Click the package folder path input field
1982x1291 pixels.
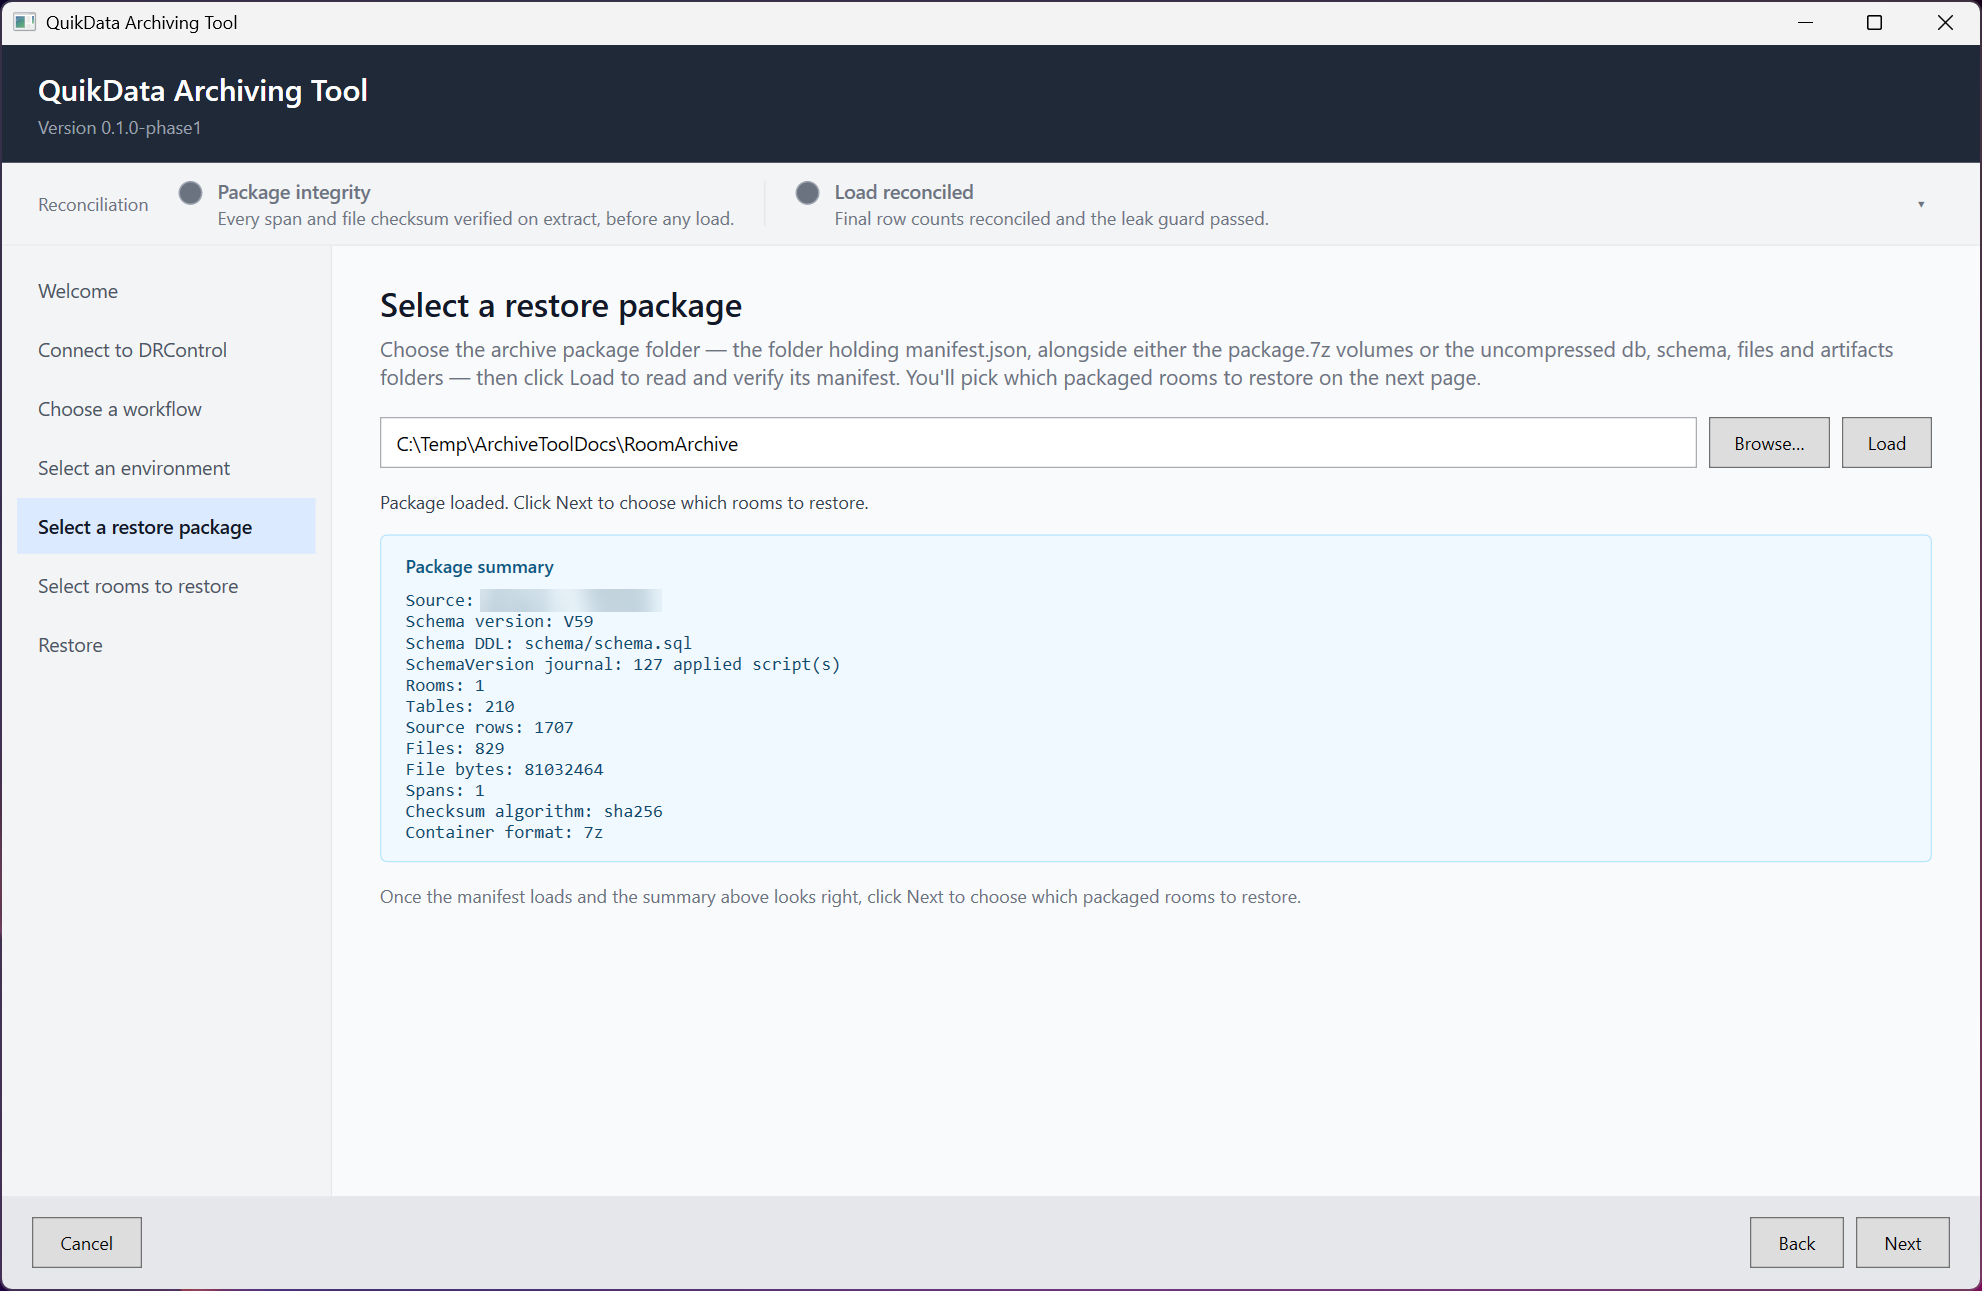click(x=1038, y=443)
